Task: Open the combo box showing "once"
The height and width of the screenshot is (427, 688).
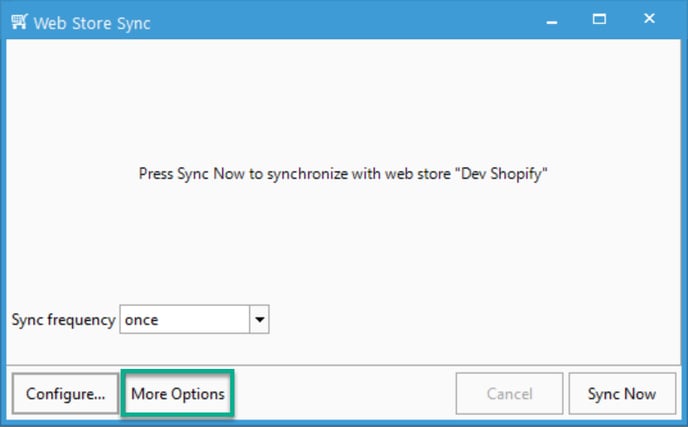Action: point(194,319)
